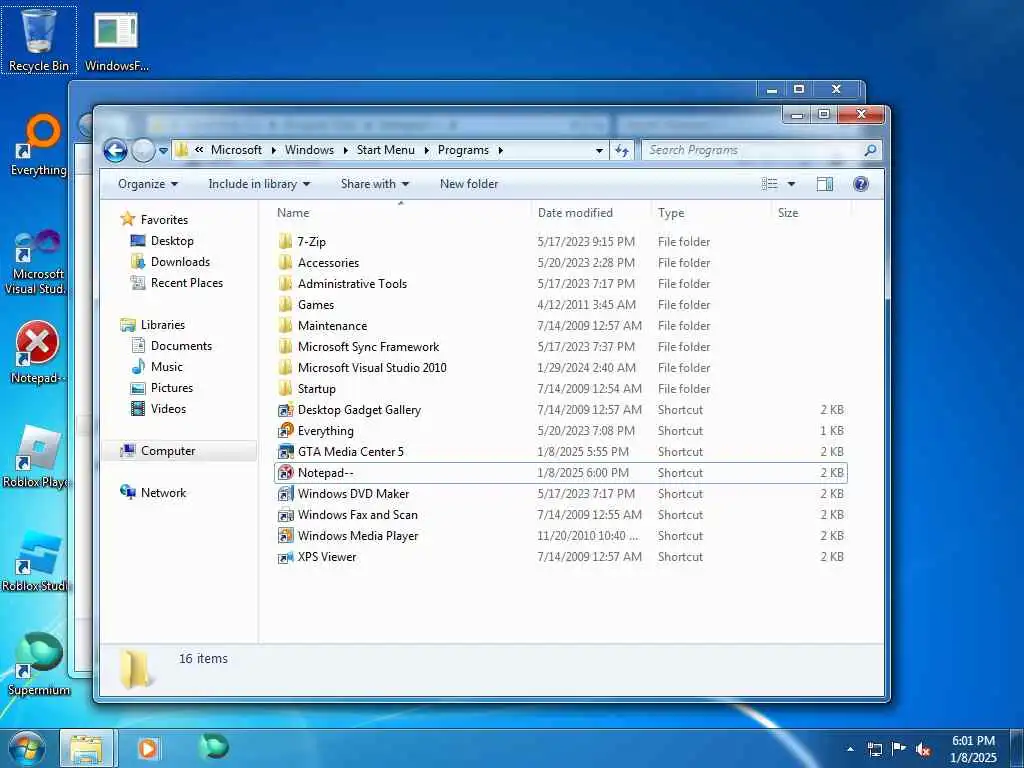This screenshot has width=1024, height=768.
Task: Open the Organize dropdown menu
Action: pyautogui.click(x=148, y=184)
